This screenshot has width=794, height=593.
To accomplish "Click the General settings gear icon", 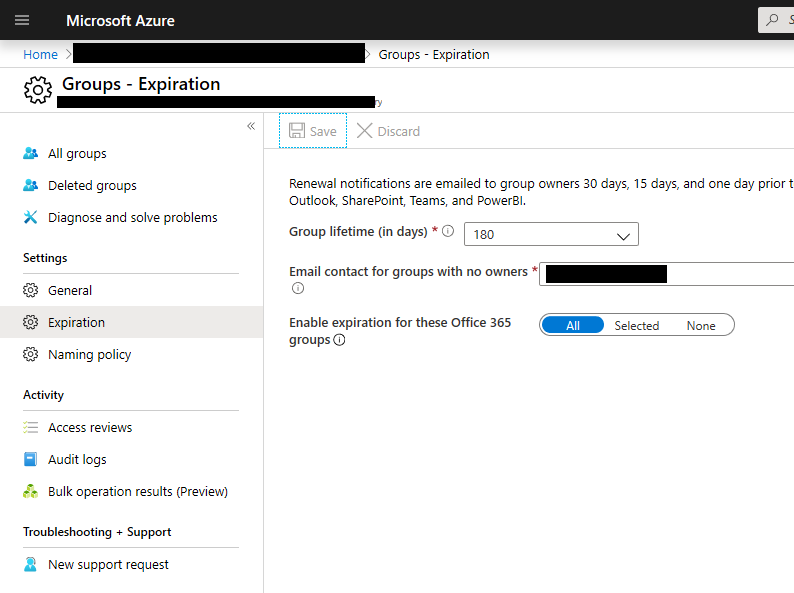I will [x=31, y=291].
